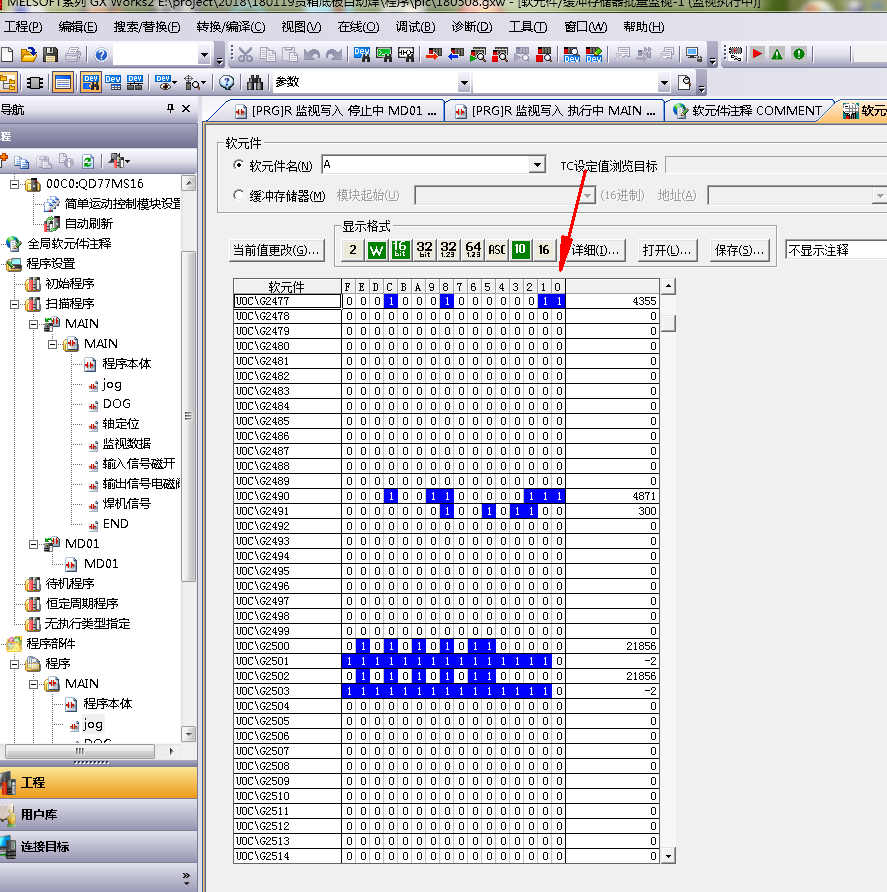Image resolution: width=887 pixels, height=892 pixels.
Task: Switch to the 软元件注释 COMMENT tab
Action: (747, 111)
